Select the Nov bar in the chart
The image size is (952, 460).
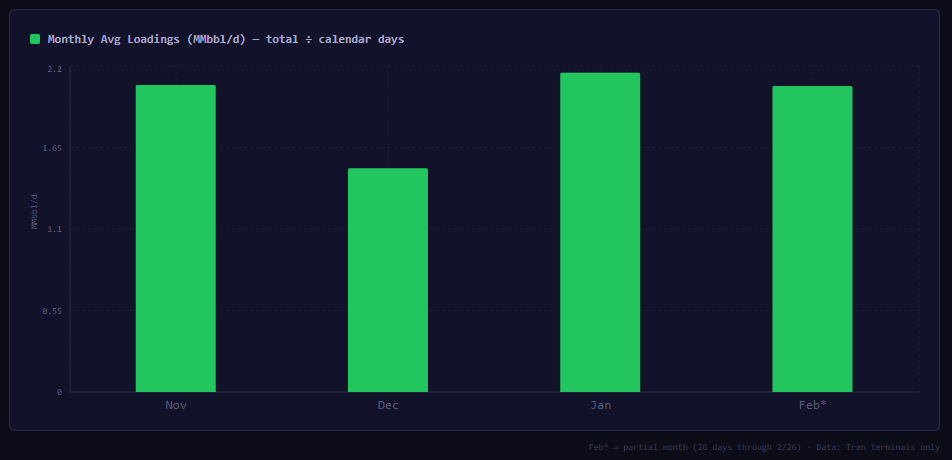tap(176, 238)
